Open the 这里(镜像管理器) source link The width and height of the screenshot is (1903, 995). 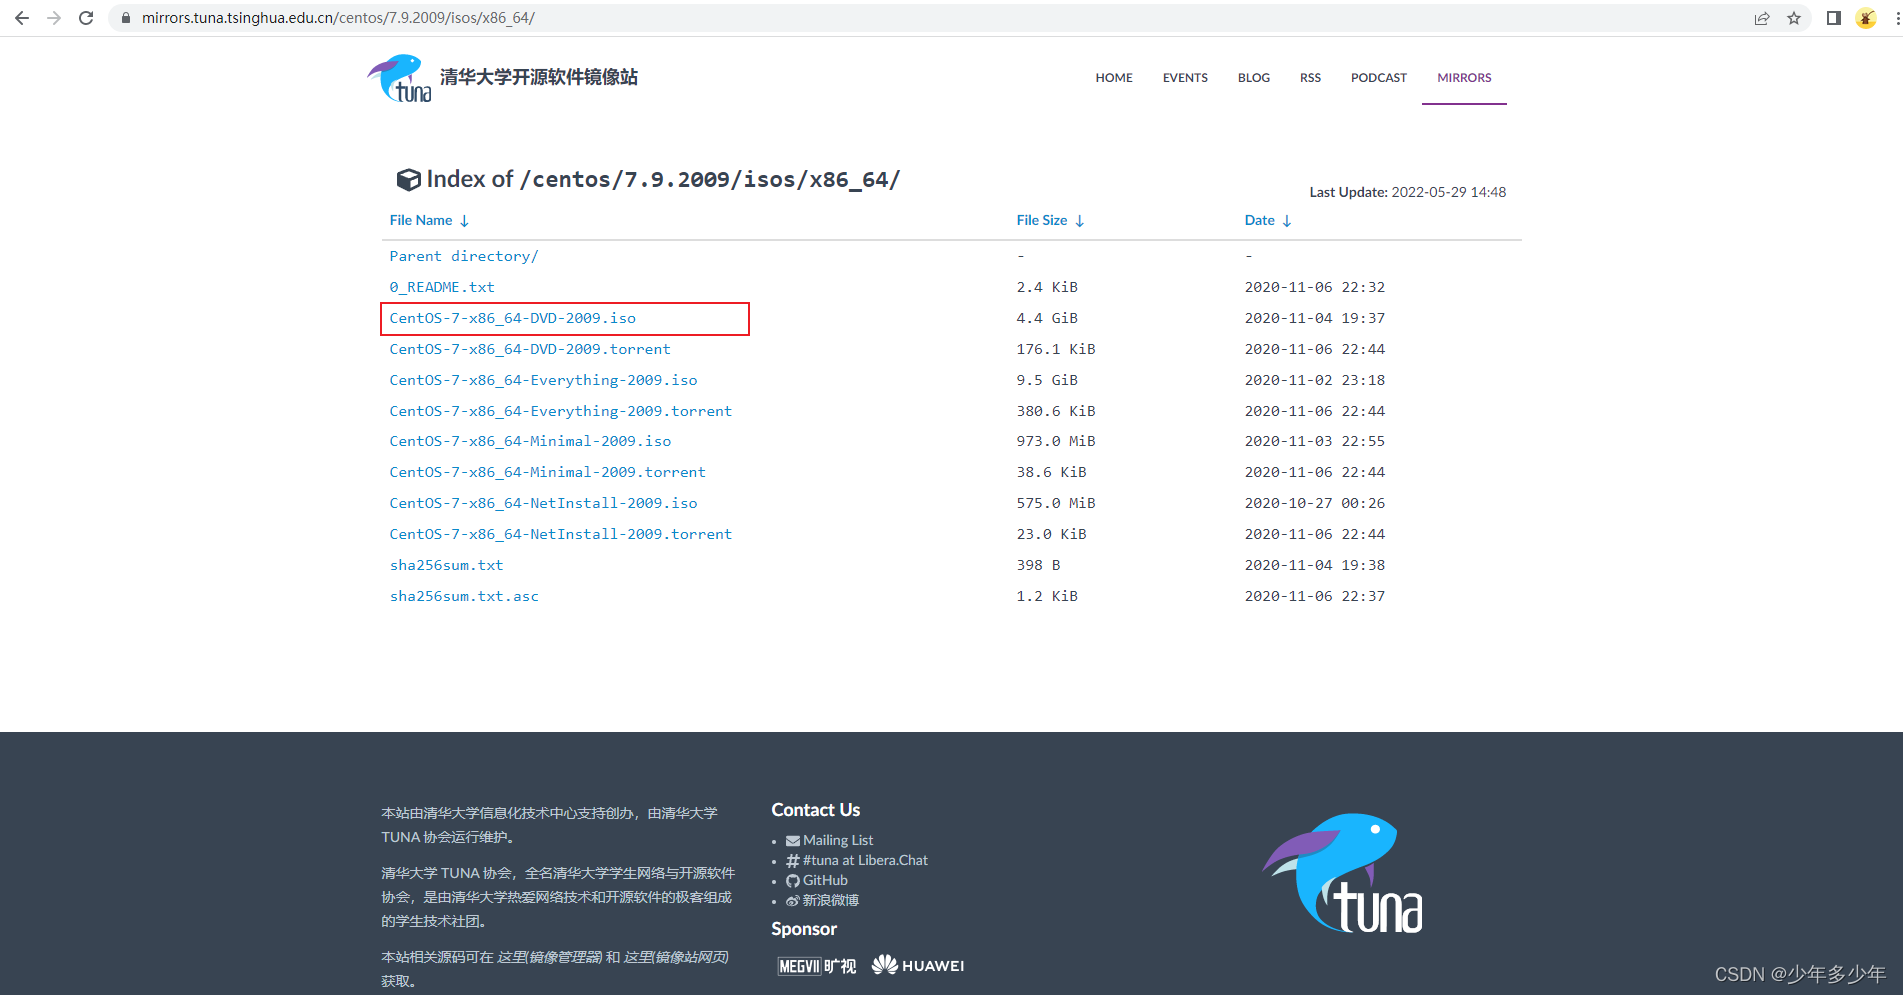click(x=550, y=958)
